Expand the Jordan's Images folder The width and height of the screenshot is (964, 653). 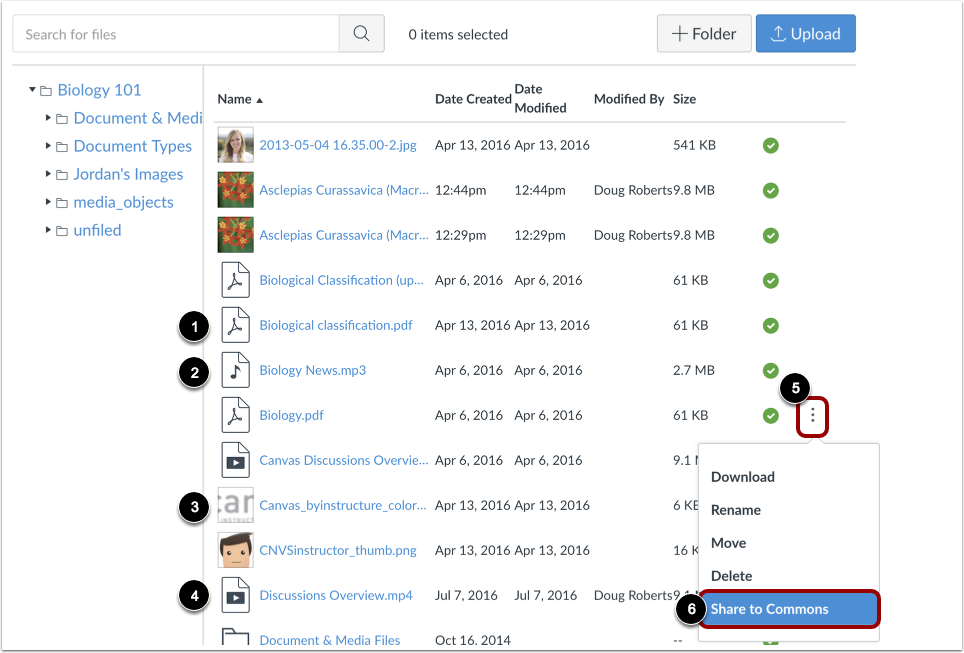point(48,174)
